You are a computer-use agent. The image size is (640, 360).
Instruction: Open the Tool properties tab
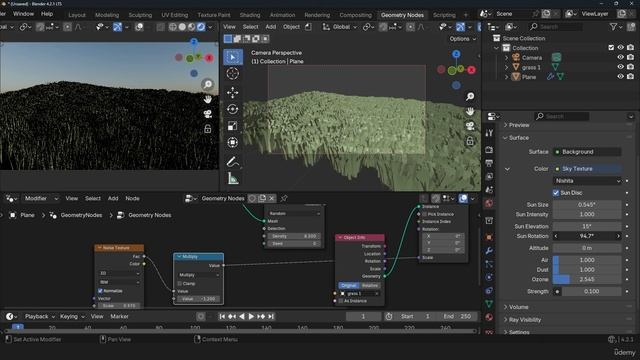[489, 133]
